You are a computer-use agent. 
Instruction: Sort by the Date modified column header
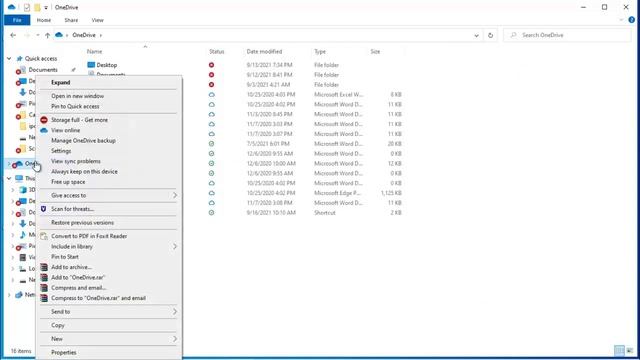tap(264, 51)
